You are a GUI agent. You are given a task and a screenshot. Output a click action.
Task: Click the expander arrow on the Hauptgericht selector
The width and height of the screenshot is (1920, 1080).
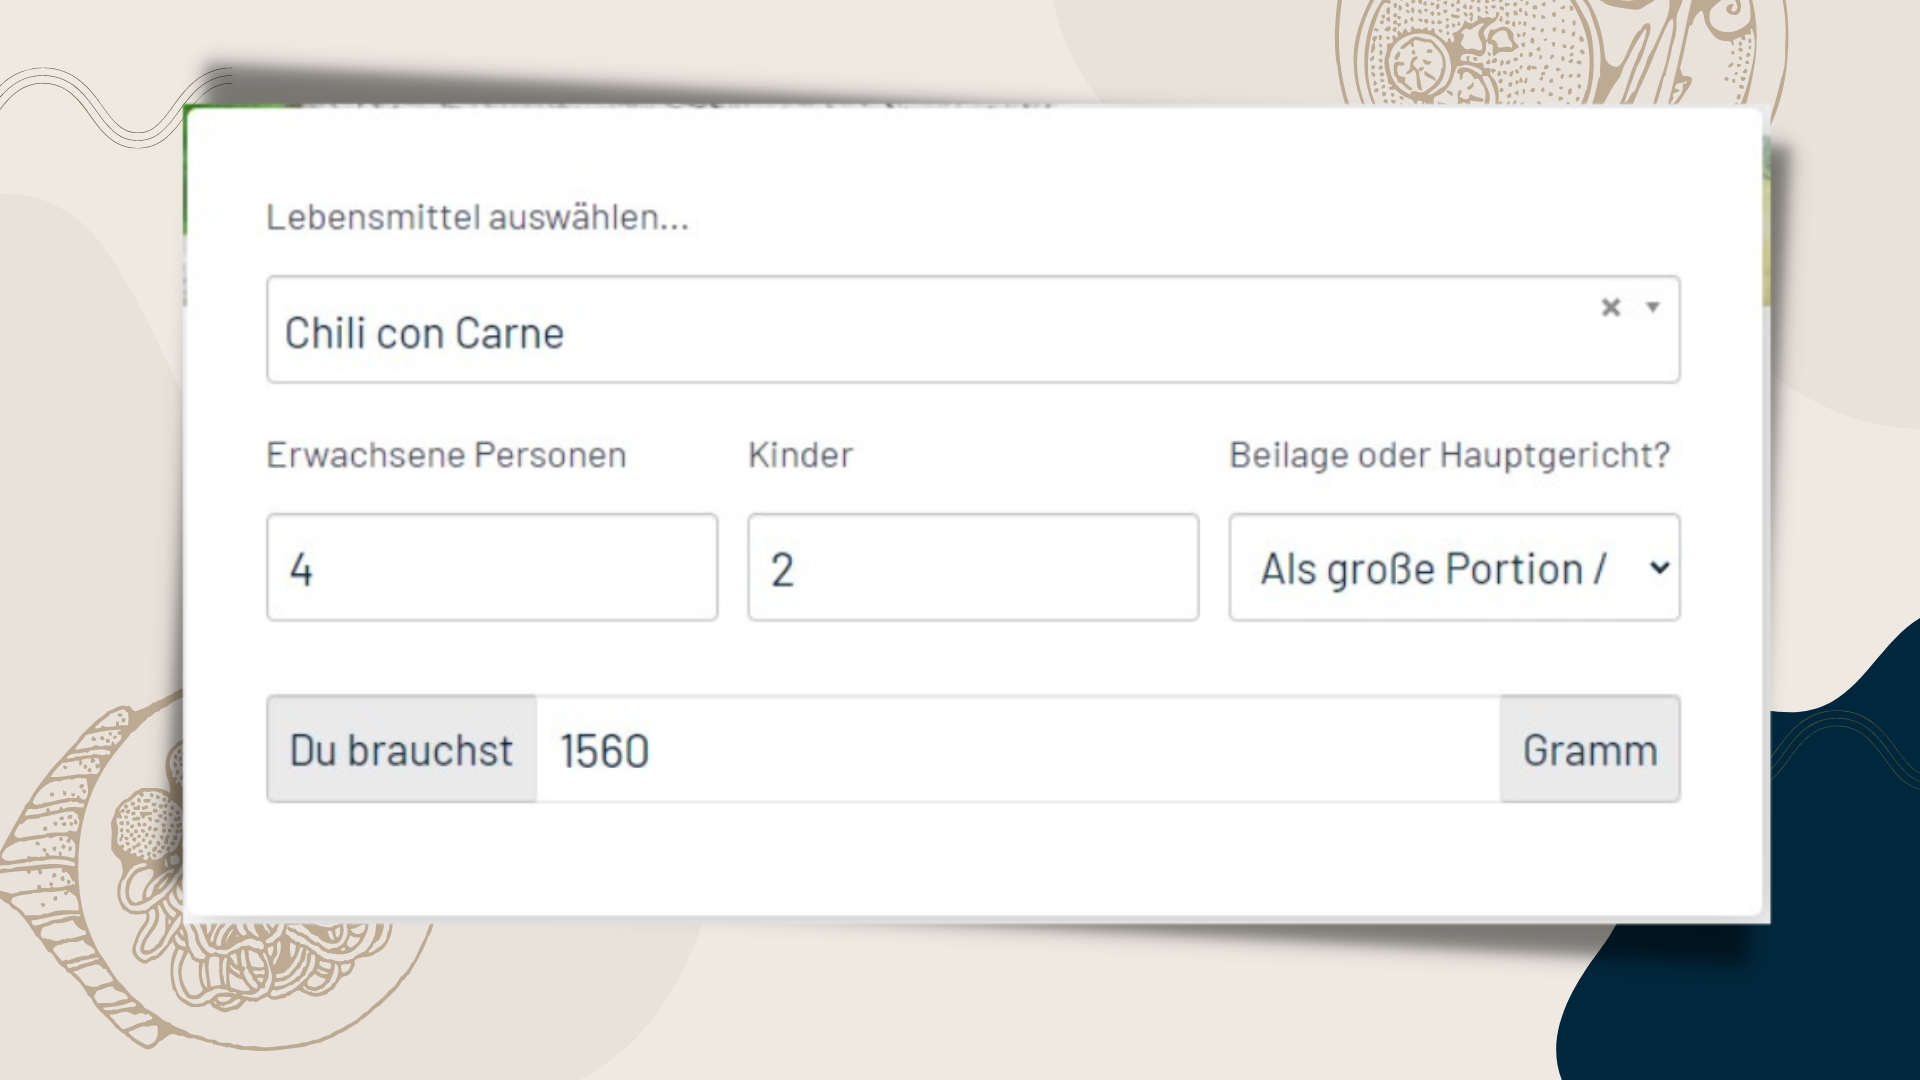(x=1659, y=567)
